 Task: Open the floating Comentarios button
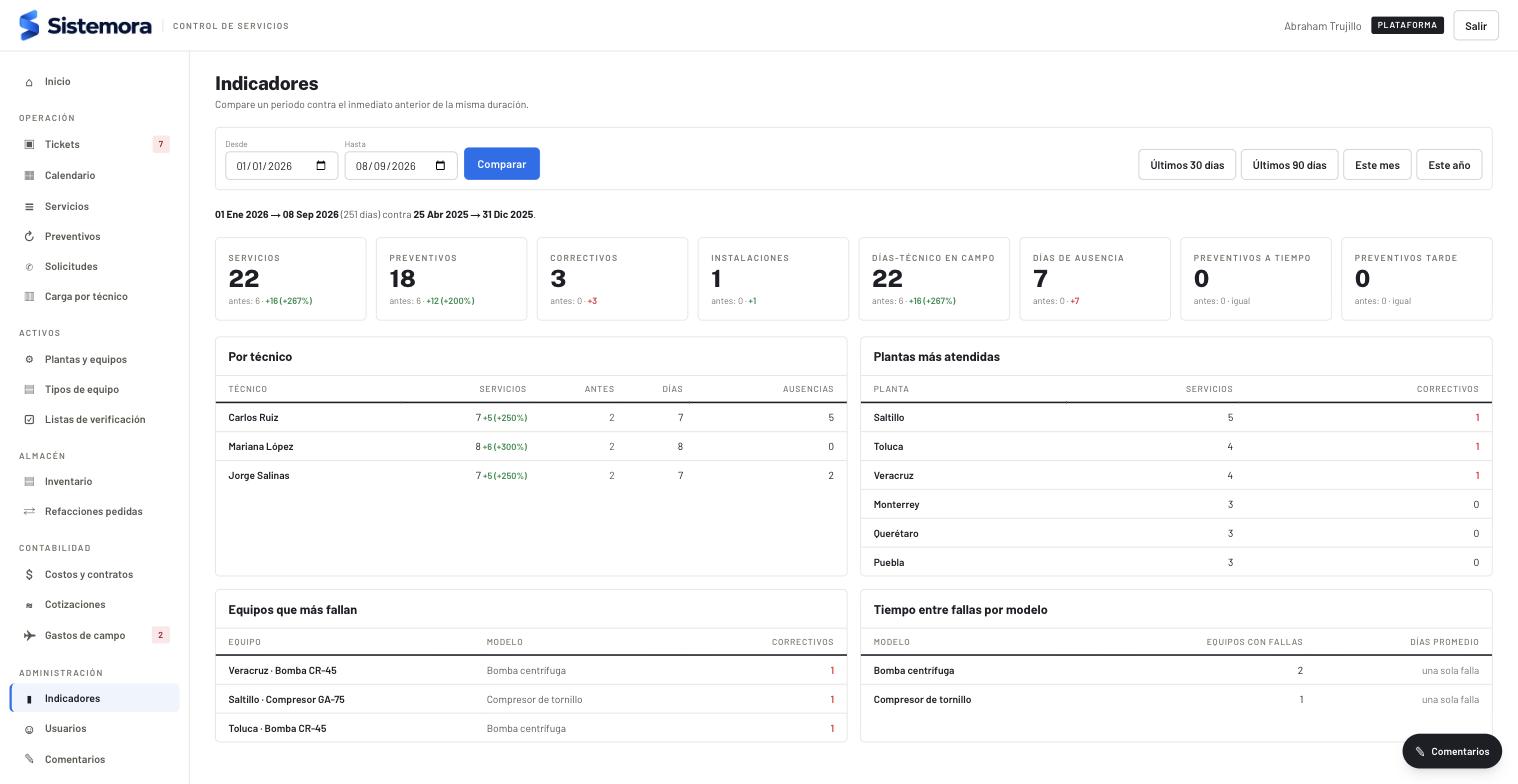coord(1452,752)
